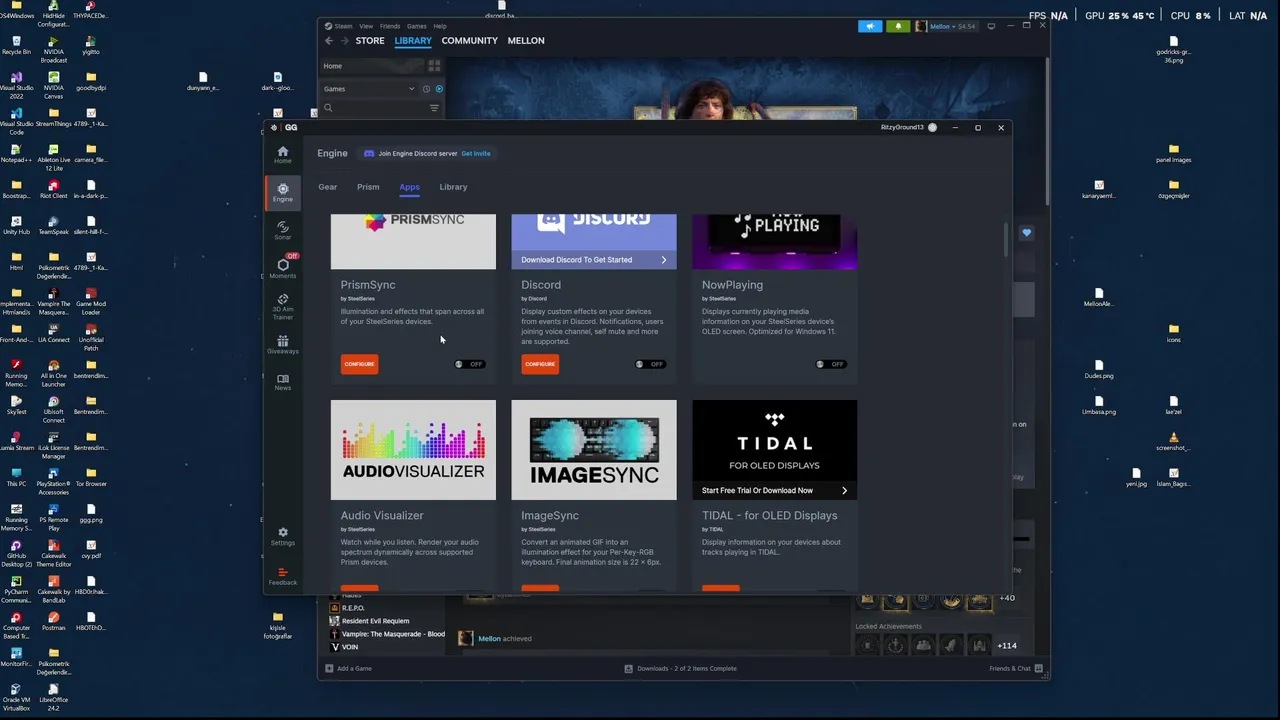Image resolution: width=1280 pixels, height=720 pixels.
Task: Toggle Discord app on
Action: coord(650,364)
